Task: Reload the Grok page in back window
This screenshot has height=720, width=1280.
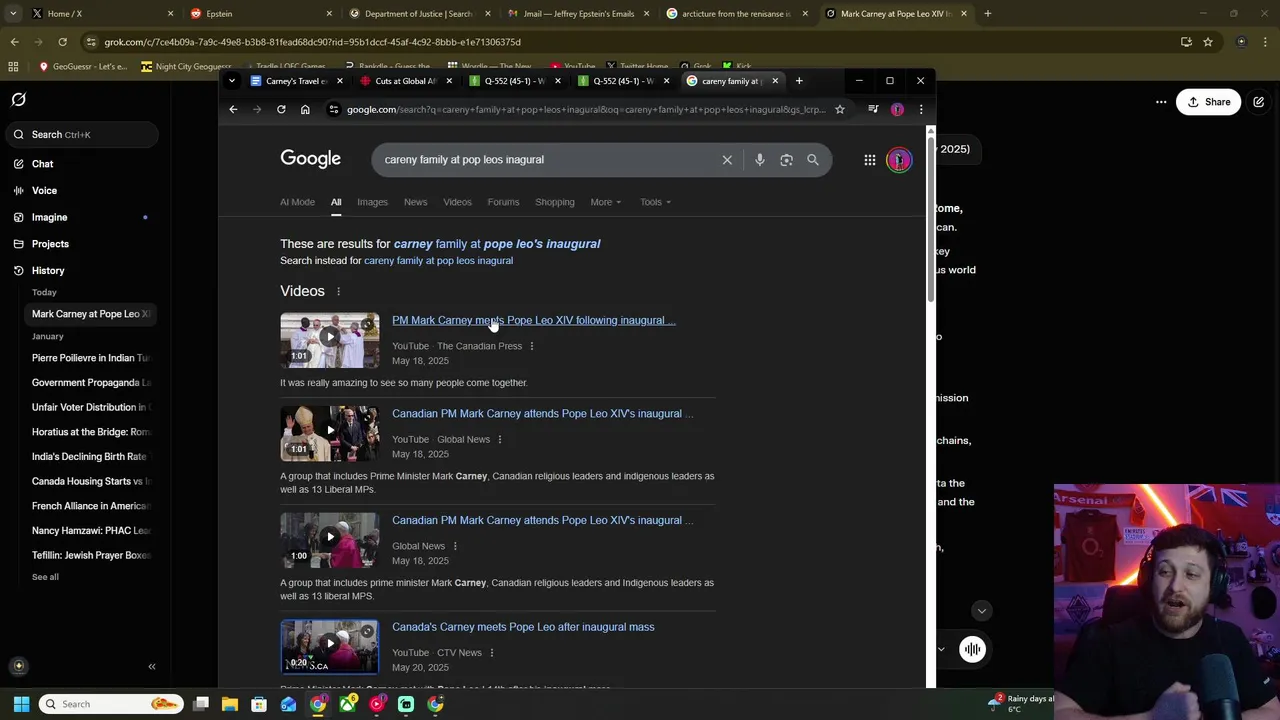Action: (x=62, y=42)
